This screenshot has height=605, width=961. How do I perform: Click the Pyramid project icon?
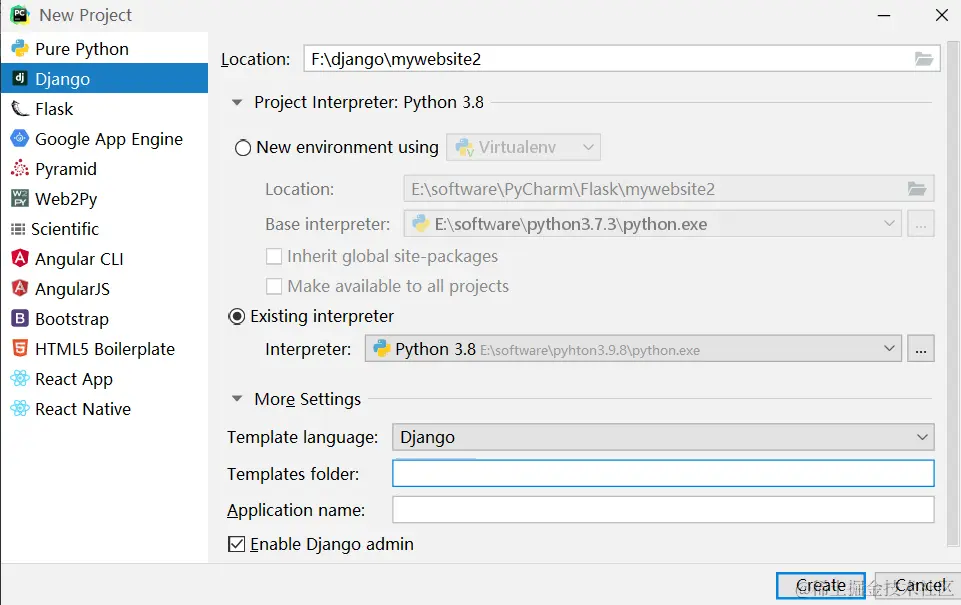coord(20,168)
